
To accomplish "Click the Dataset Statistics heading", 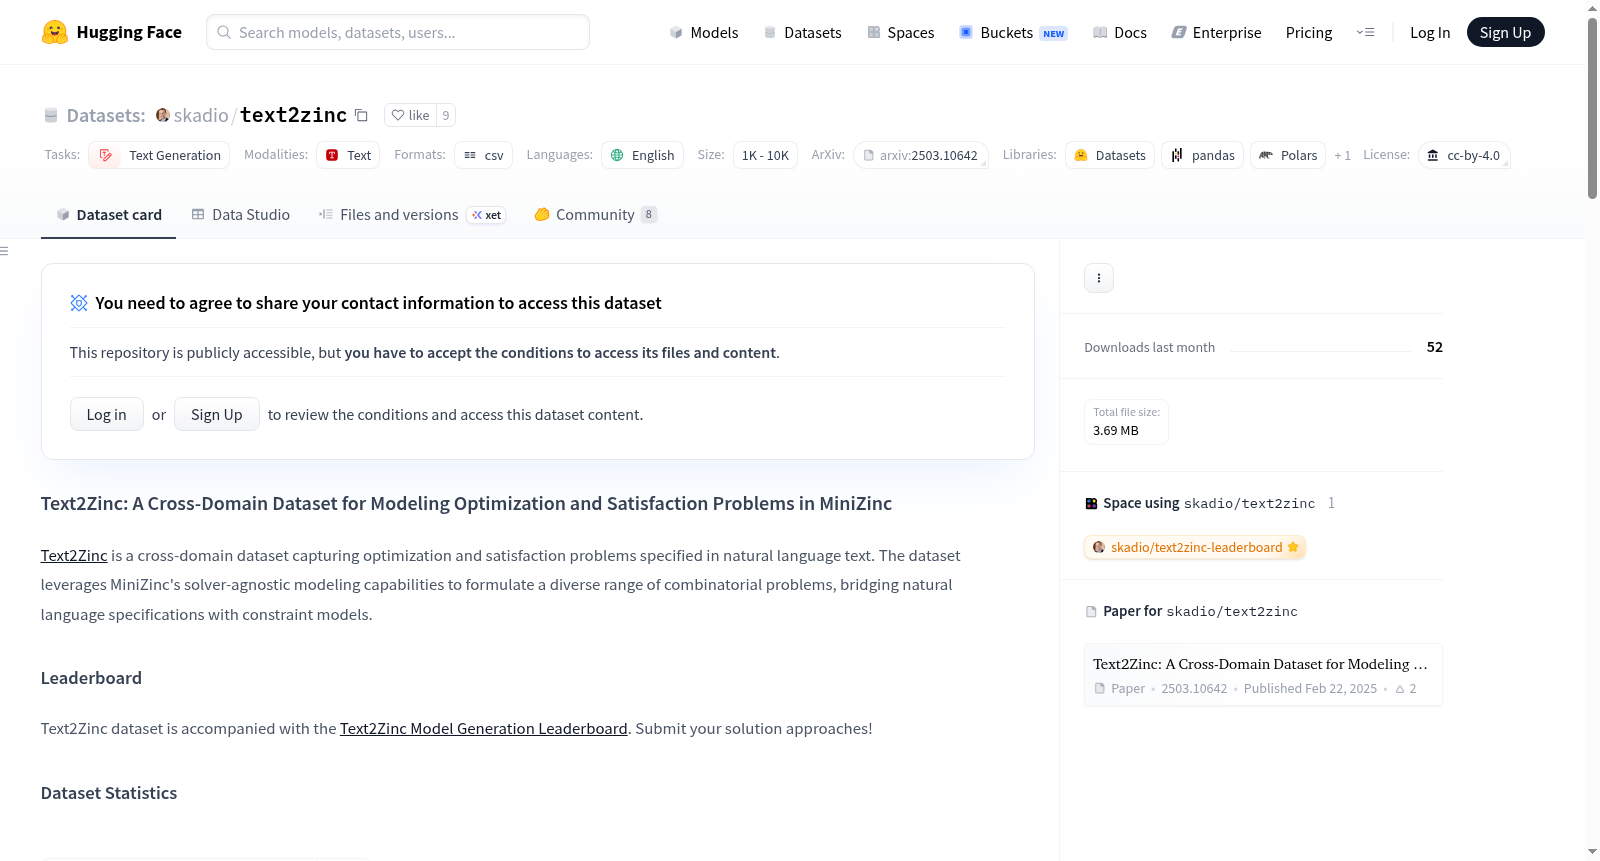I will tap(109, 793).
